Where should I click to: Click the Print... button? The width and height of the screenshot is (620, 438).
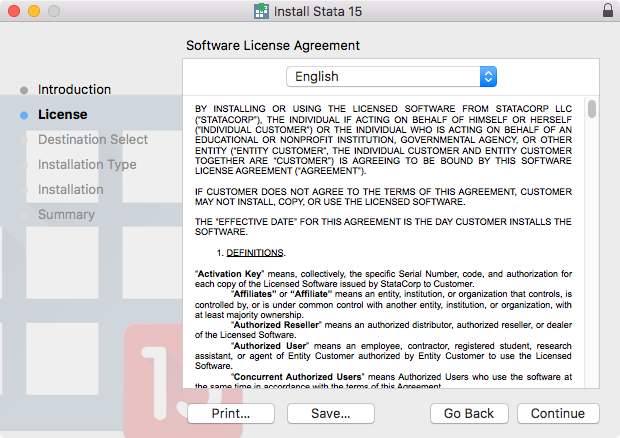click(231, 413)
